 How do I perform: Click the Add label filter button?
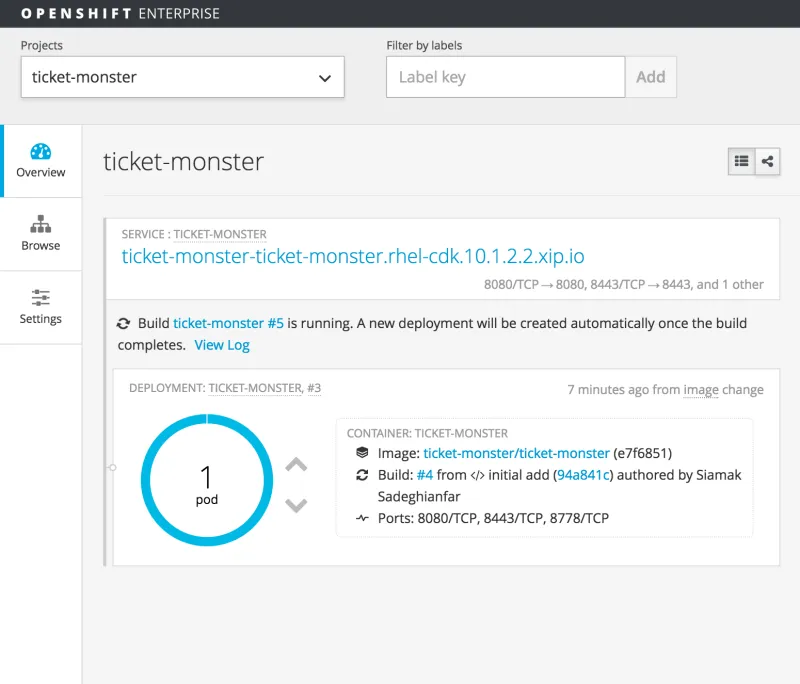[650, 77]
